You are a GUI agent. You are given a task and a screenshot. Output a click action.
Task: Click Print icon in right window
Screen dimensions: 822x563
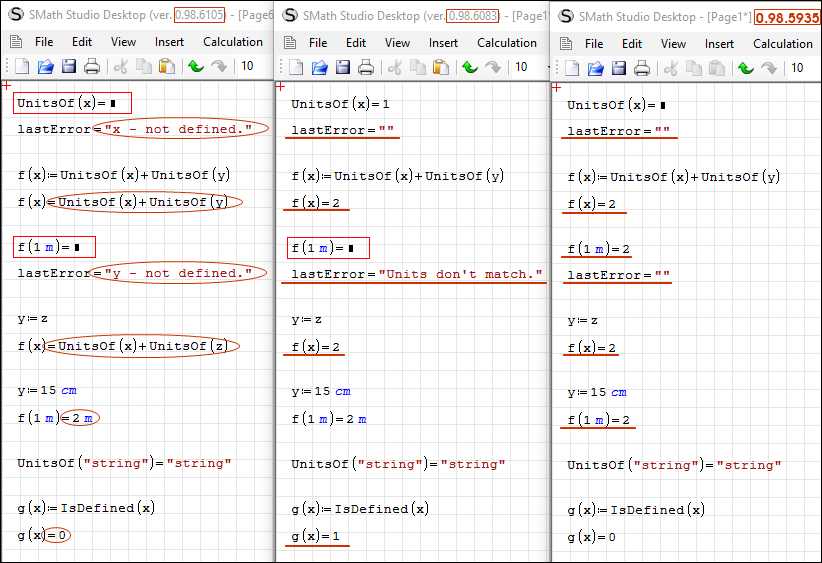tap(643, 68)
